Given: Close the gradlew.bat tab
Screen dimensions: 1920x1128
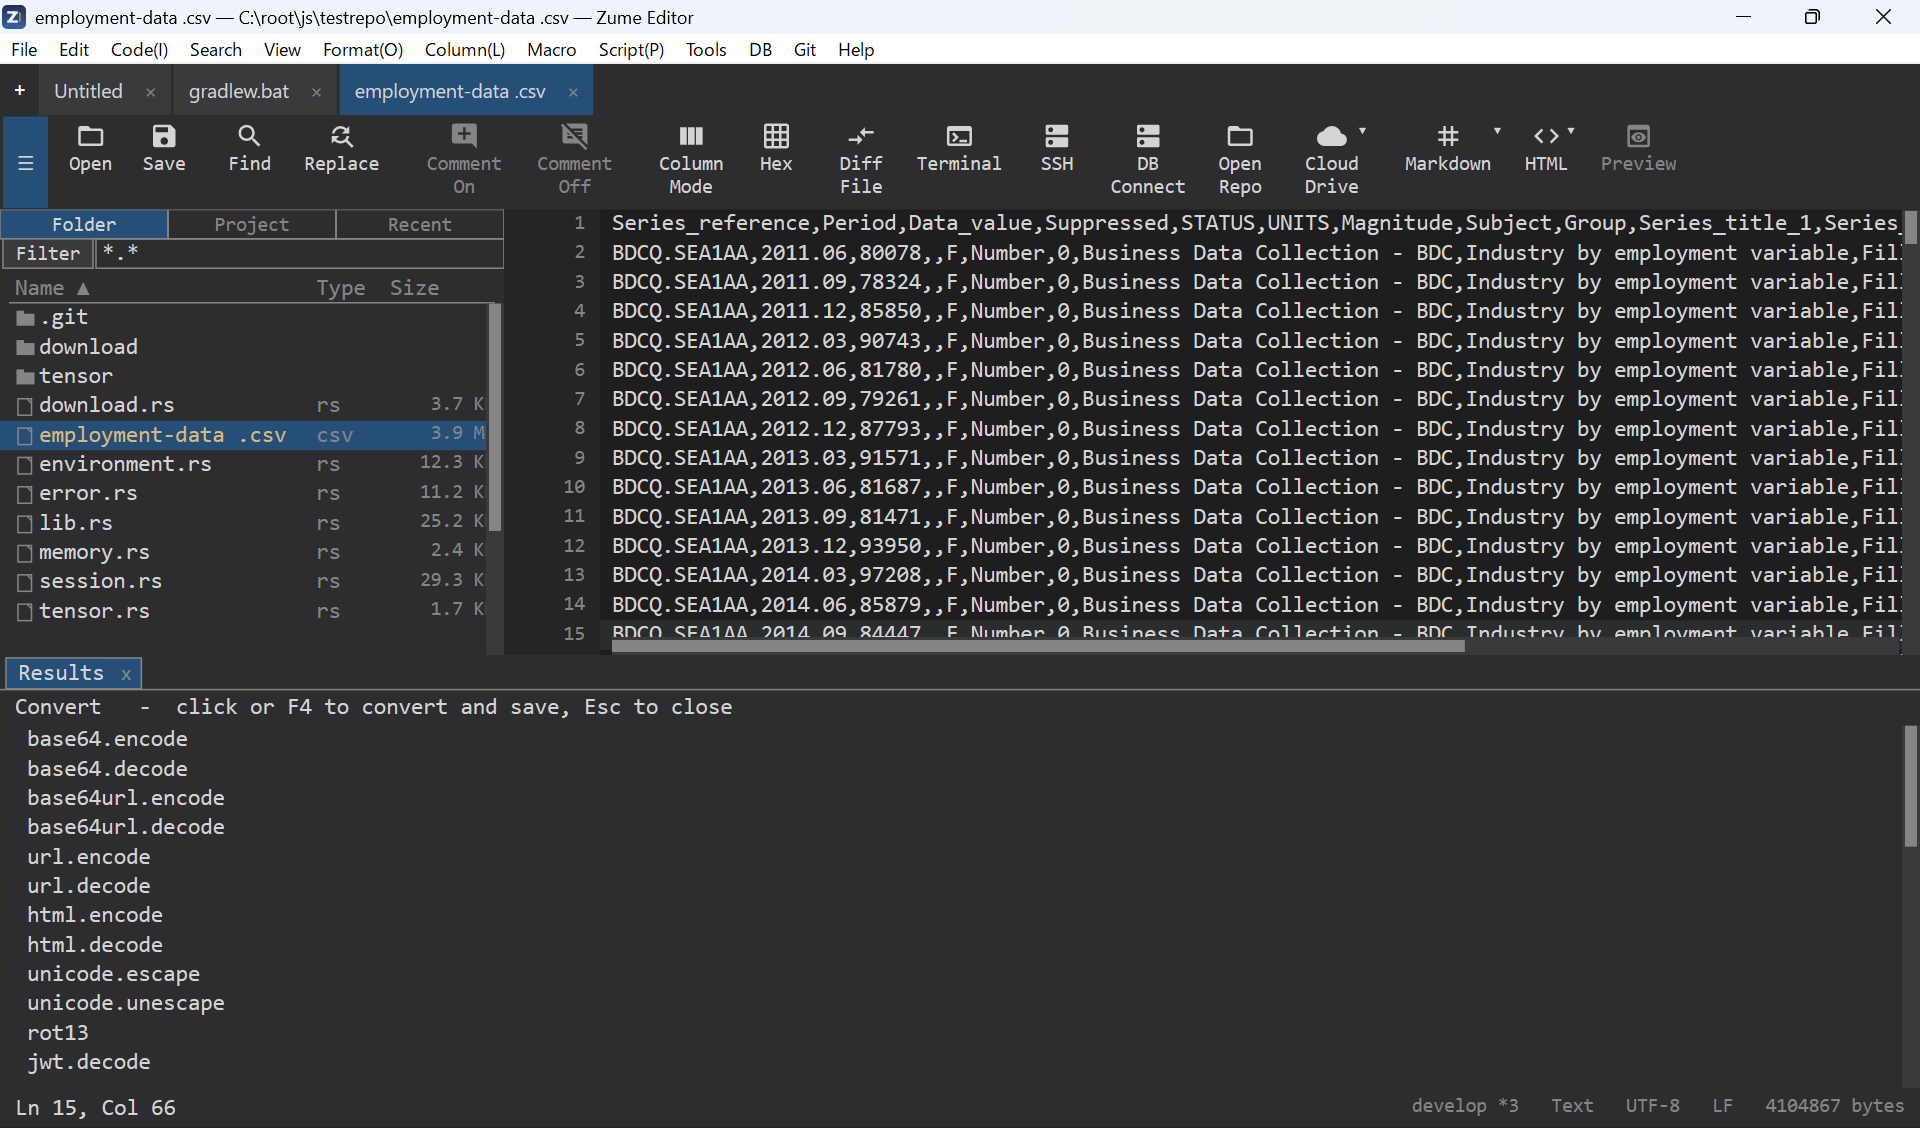Looking at the screenshot, I should pyautogui.click(x=316, y=92).
